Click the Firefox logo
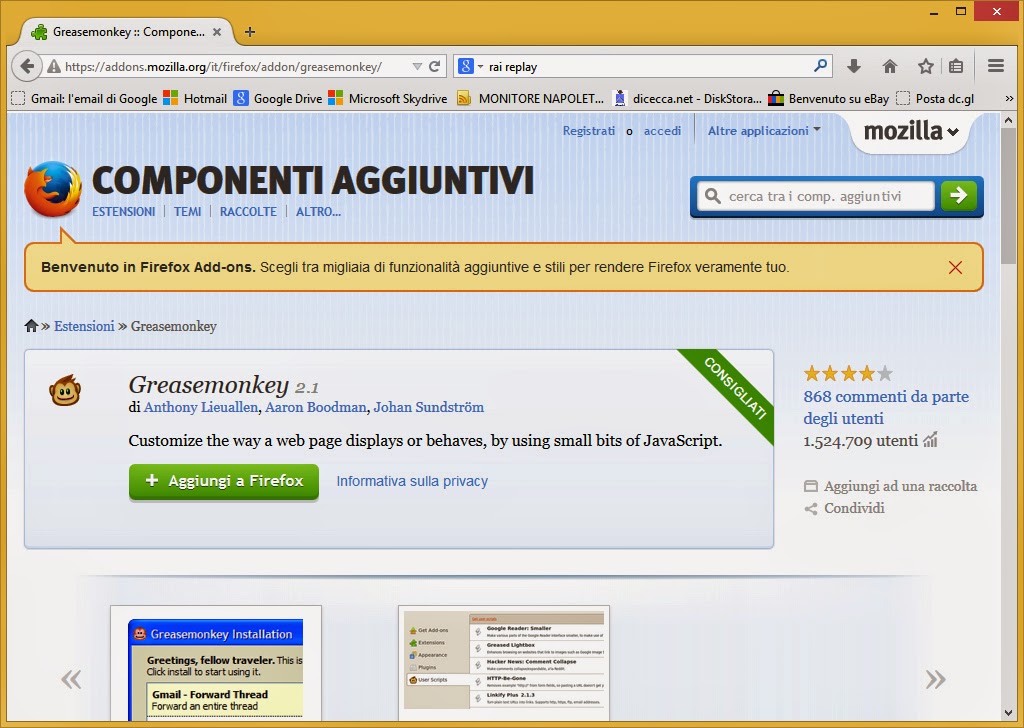This screenshot has width=1024, height=728. [53, 189]
